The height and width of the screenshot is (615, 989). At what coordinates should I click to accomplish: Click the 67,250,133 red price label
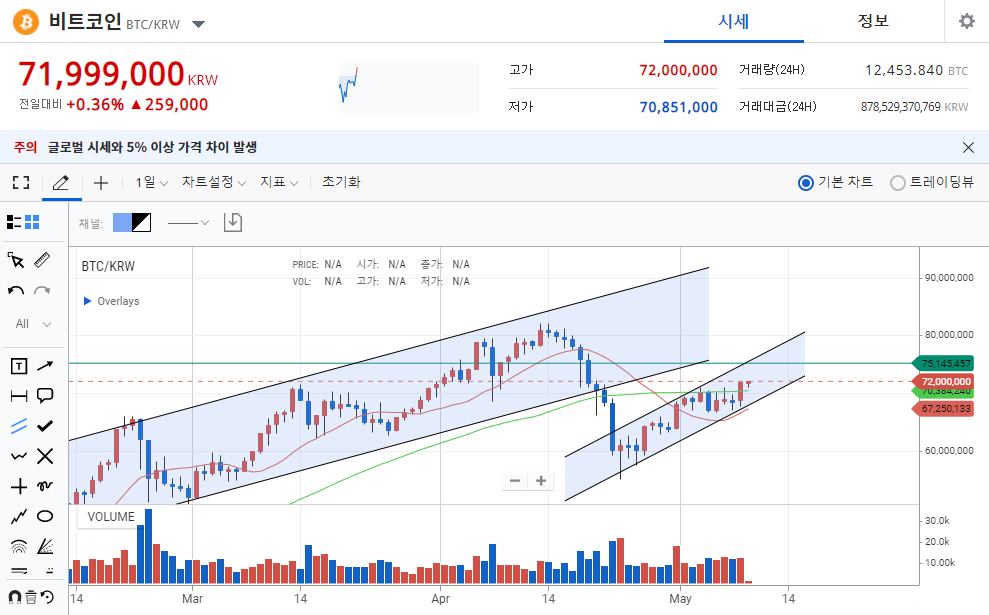coord(945,409)
